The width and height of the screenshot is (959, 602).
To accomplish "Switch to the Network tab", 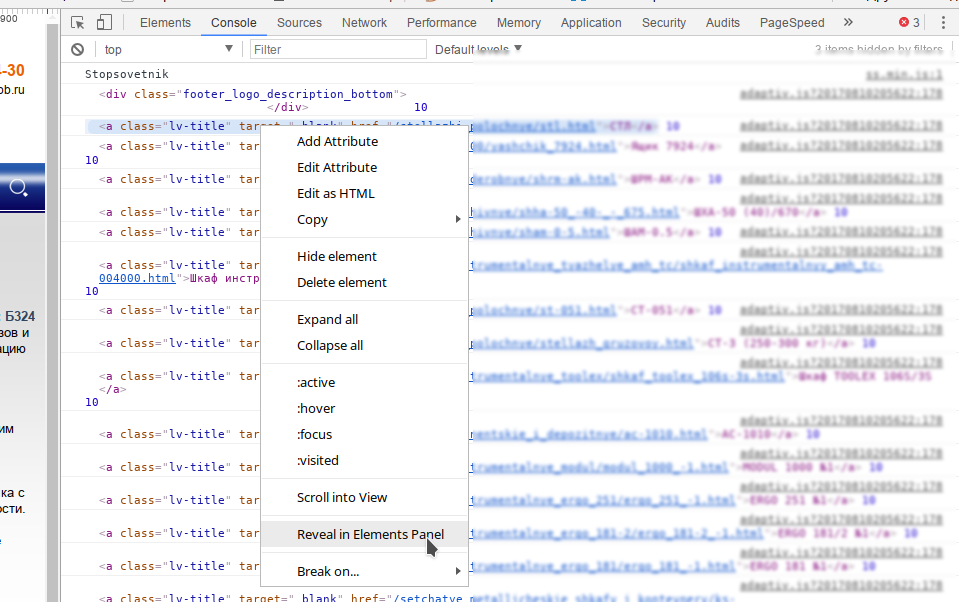I will 364,21.
